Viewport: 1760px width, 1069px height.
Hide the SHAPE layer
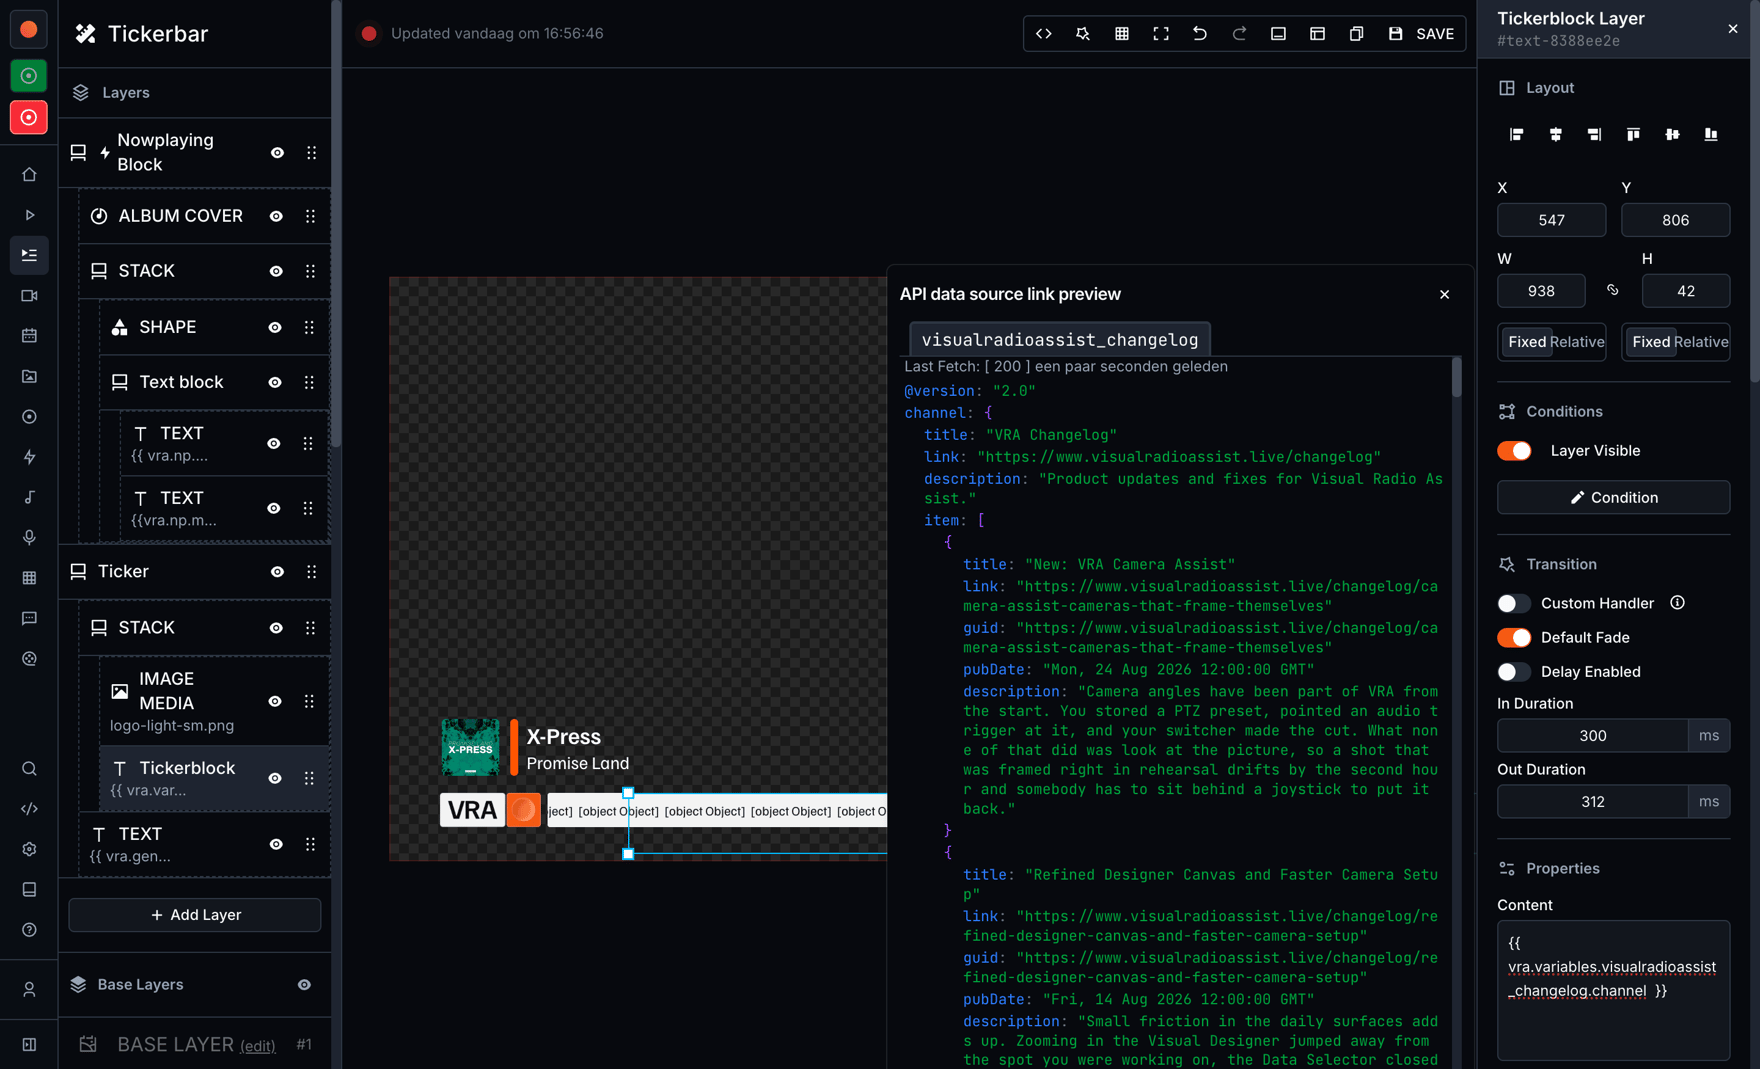275,328
